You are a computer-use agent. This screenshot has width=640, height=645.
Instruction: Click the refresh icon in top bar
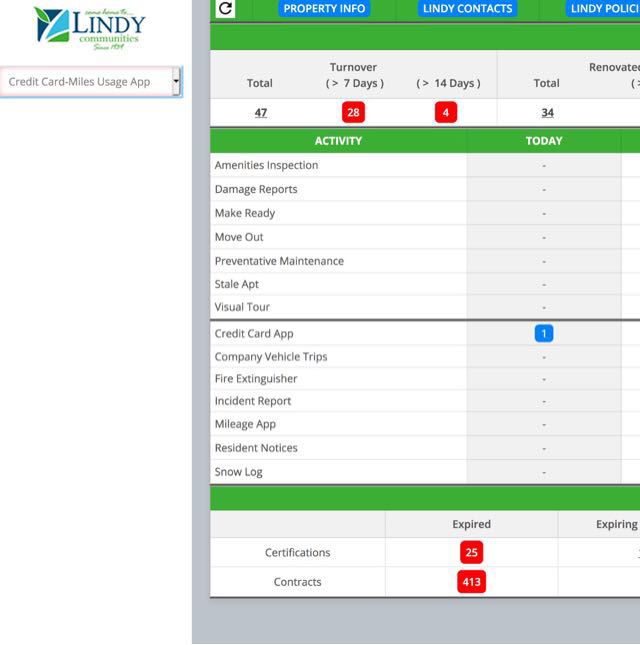[226, 9]
